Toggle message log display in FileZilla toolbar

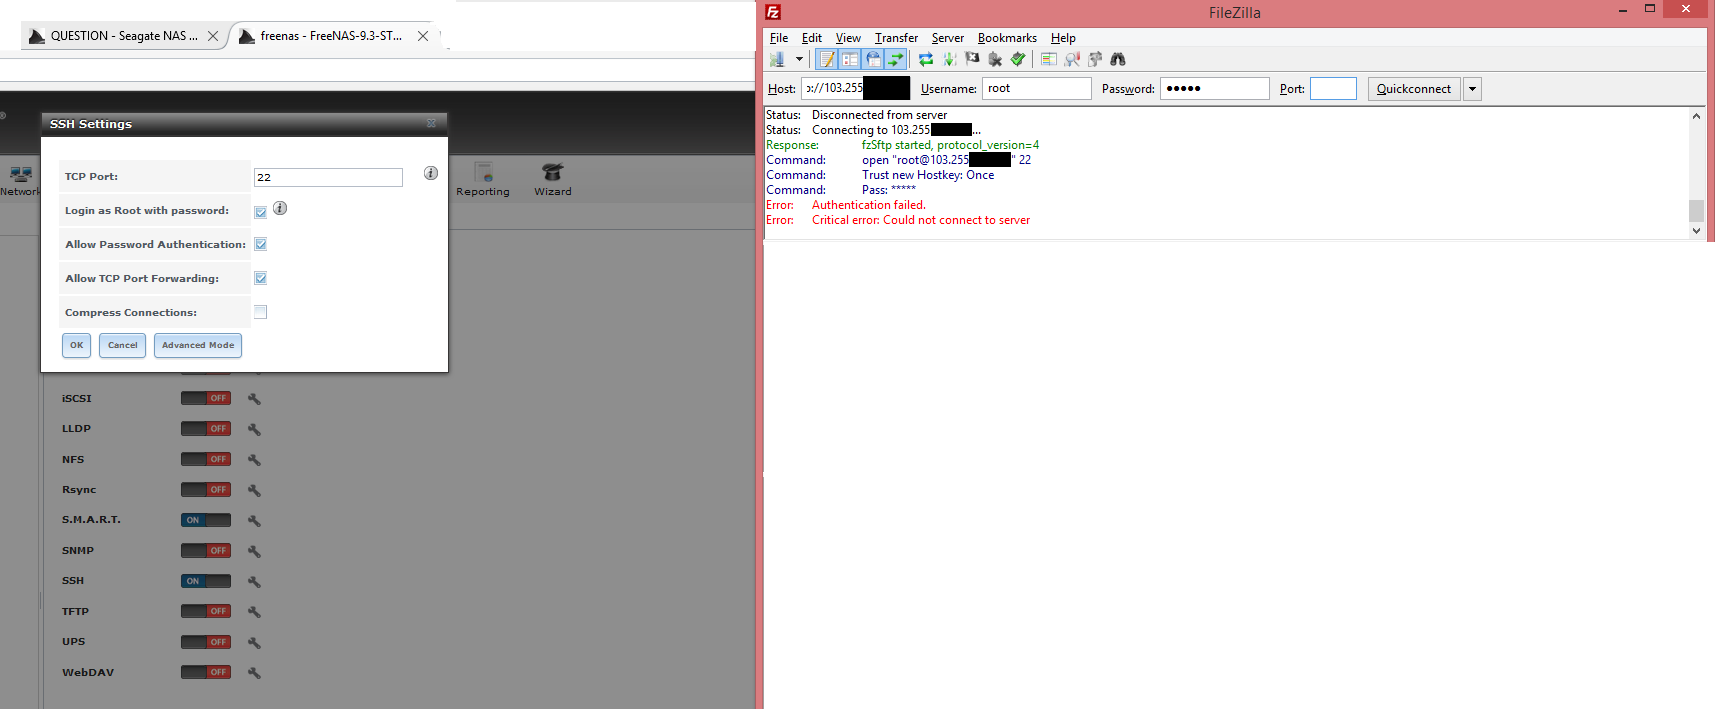(x=827, y=59)
